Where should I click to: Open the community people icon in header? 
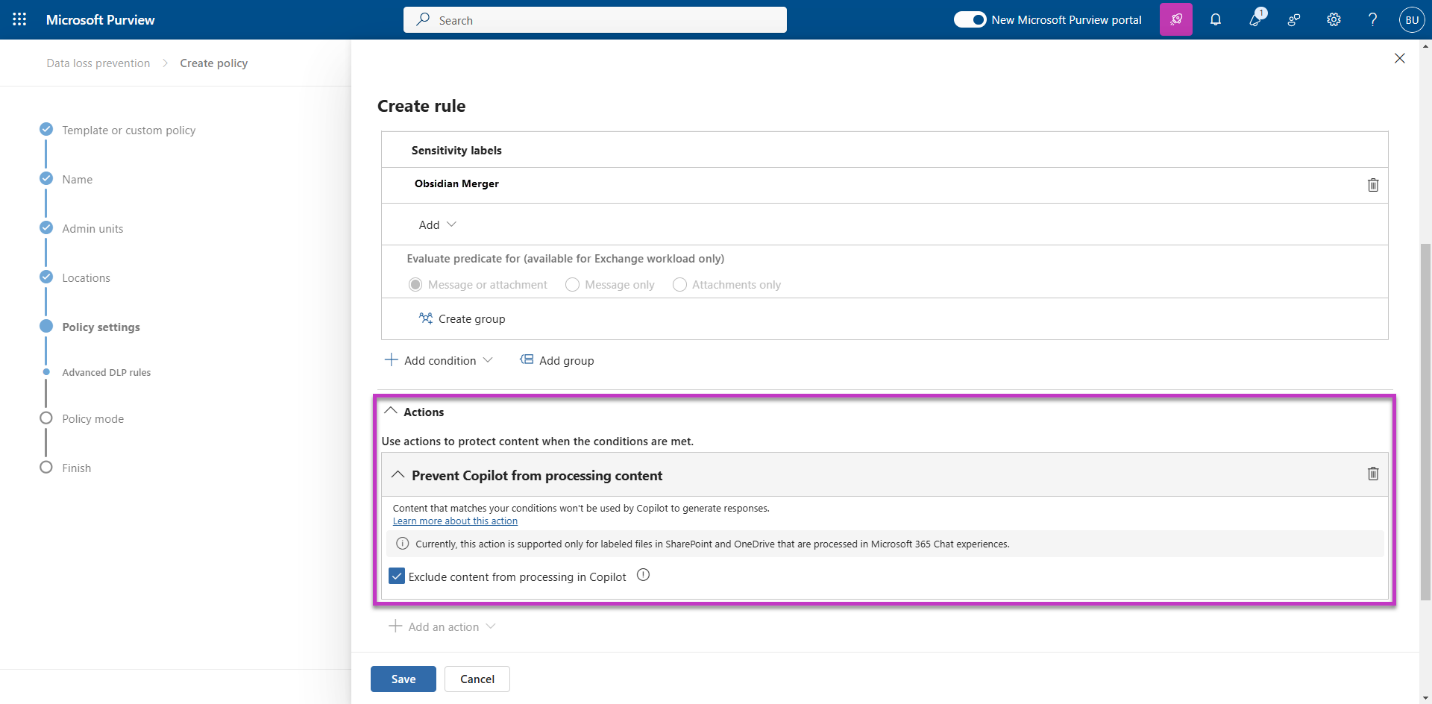pyautogui.click(x=1294, y=20)
